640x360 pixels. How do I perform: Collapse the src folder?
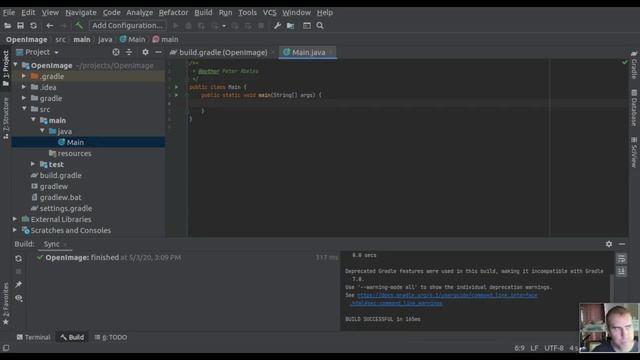(x=24, y=109)
